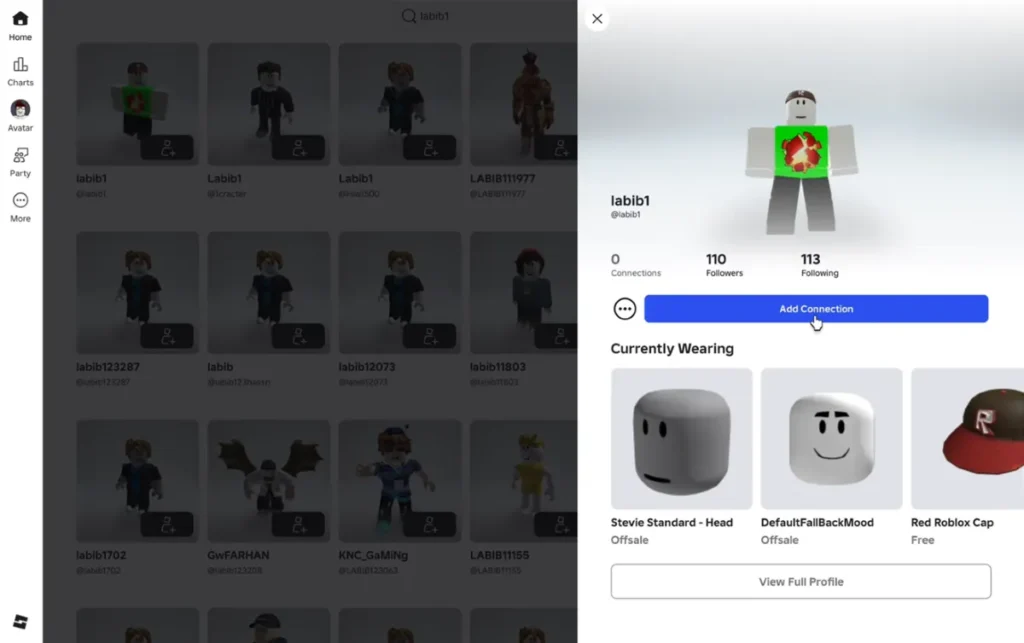Click the @labib1 handle in profile panel
Image resolution: width=1024 pixels, height=643 pixels.
(x=626, y=214)
